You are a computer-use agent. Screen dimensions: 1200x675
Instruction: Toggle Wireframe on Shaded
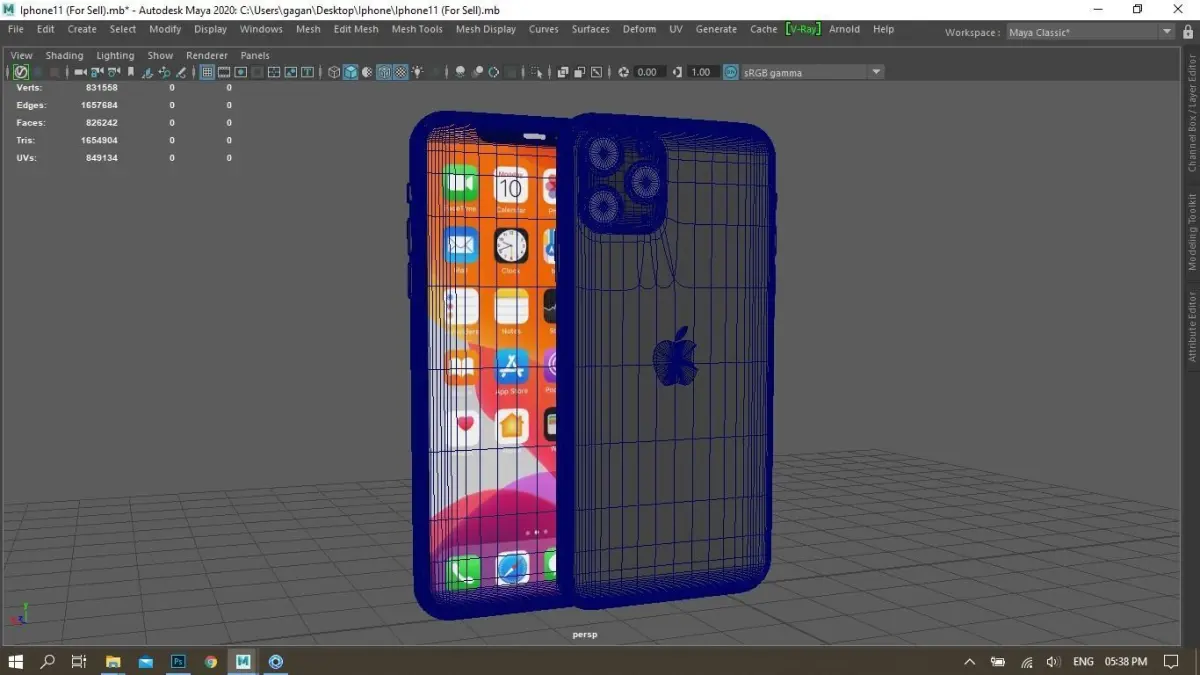click(384, 72)
